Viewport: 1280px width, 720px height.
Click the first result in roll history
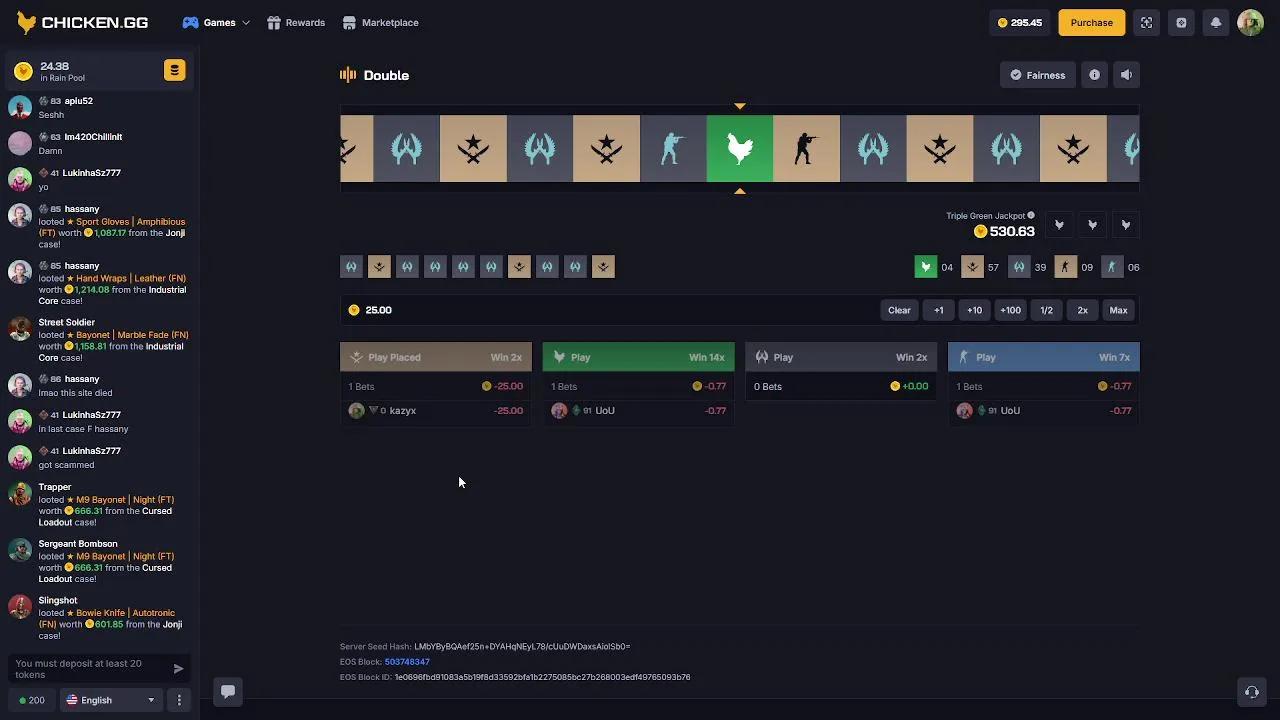point(351,267)
